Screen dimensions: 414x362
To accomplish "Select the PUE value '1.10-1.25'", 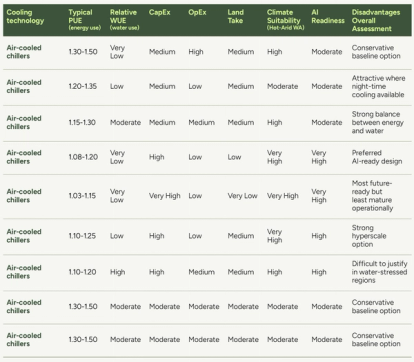I will click(x=82, y=236).
